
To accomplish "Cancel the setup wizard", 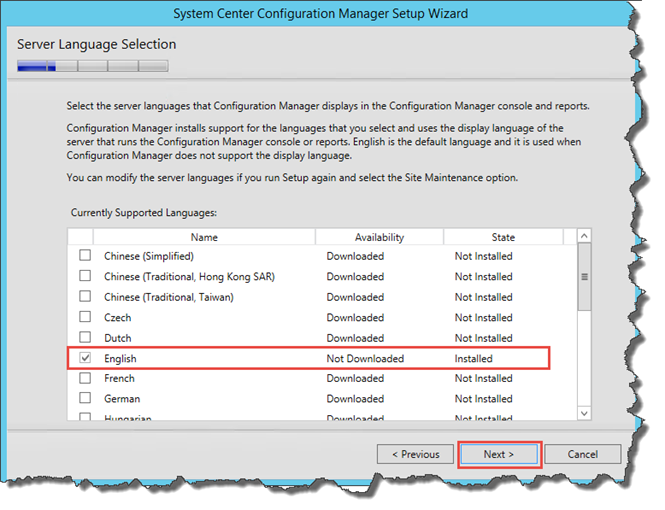I will coord(583,454).
